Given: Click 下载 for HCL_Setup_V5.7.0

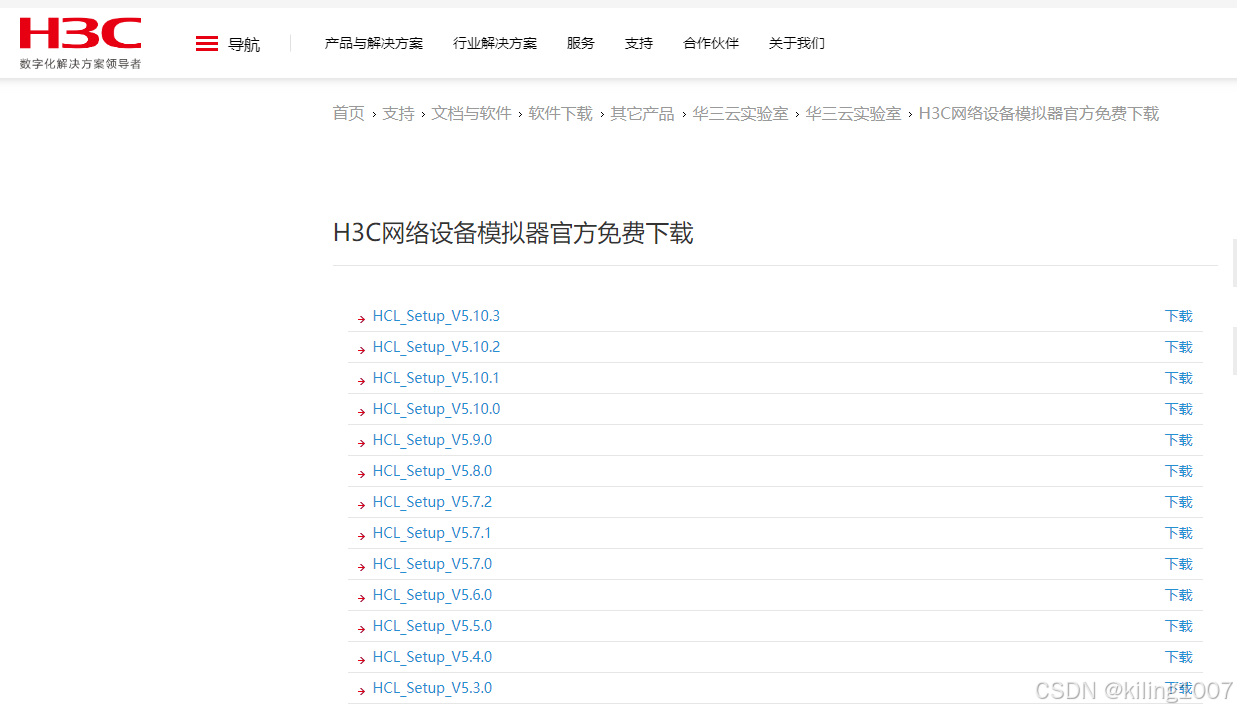Looking at the screenshot, I should [1179, 564].
